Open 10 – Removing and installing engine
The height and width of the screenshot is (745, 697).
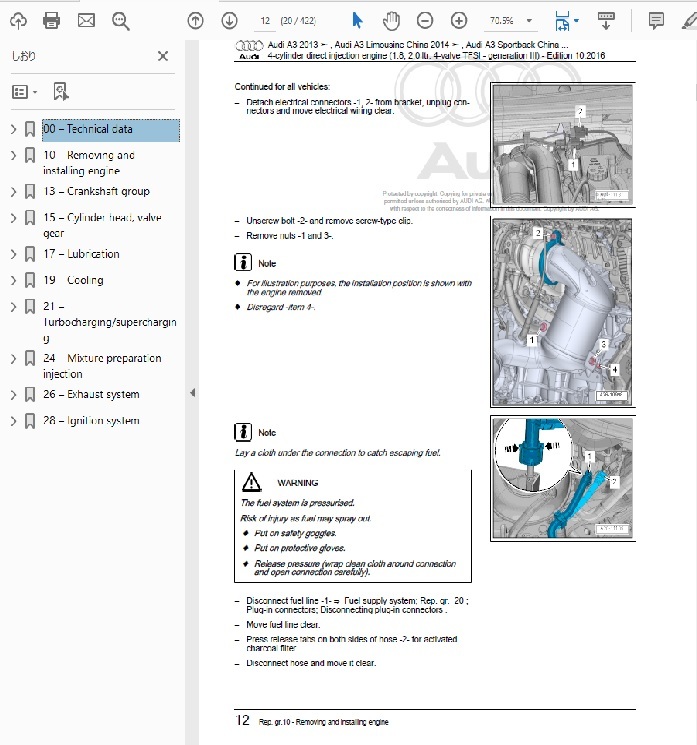[x=89, y=162]
